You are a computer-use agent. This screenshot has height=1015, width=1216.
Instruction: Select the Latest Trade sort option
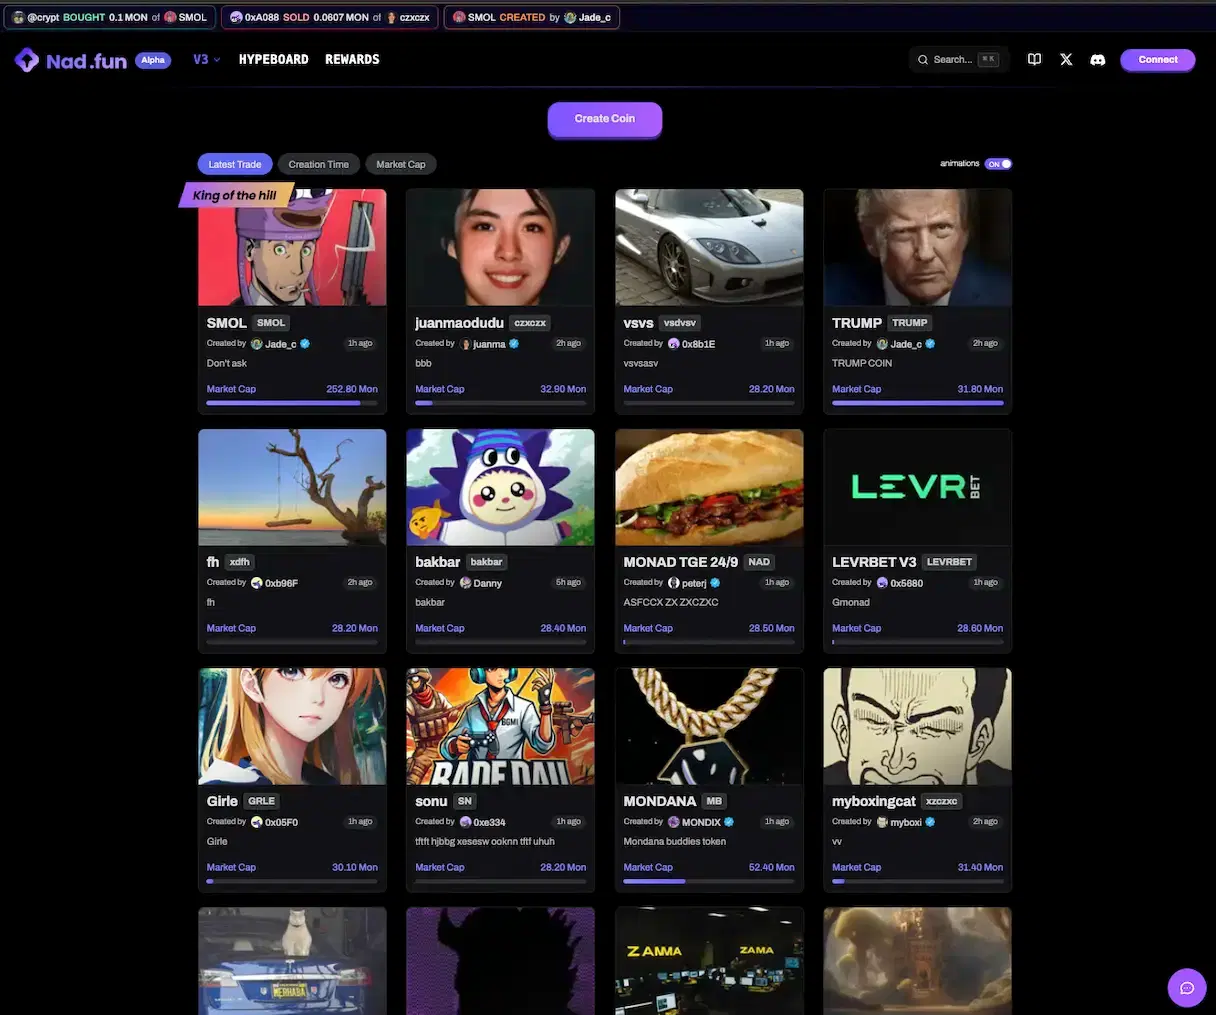[235, 165]
